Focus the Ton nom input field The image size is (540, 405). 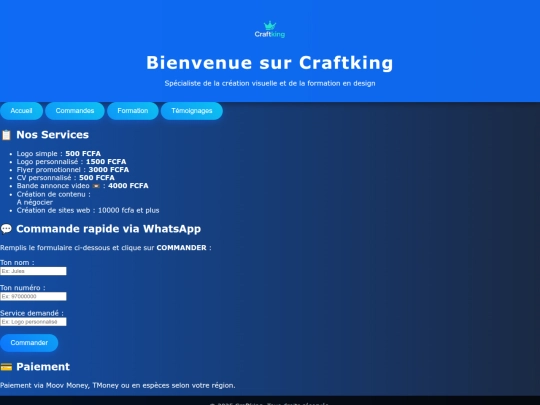point(33,271)
